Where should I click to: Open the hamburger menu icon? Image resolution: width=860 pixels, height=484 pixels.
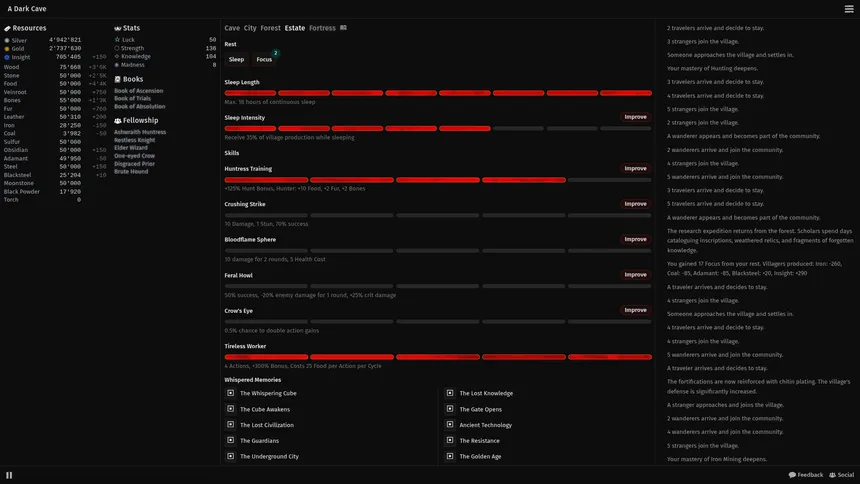pos(848,9)
